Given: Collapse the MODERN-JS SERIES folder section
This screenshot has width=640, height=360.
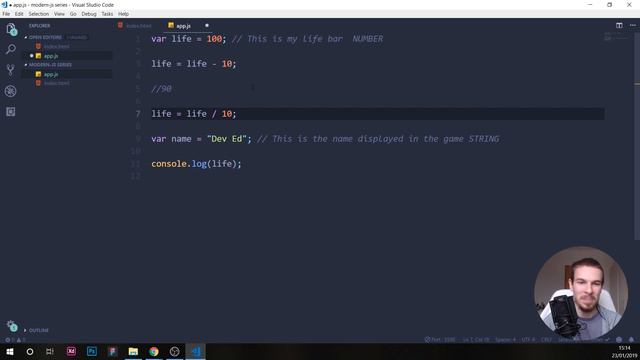Looking at the screenshot, I should tap(48, 64).
